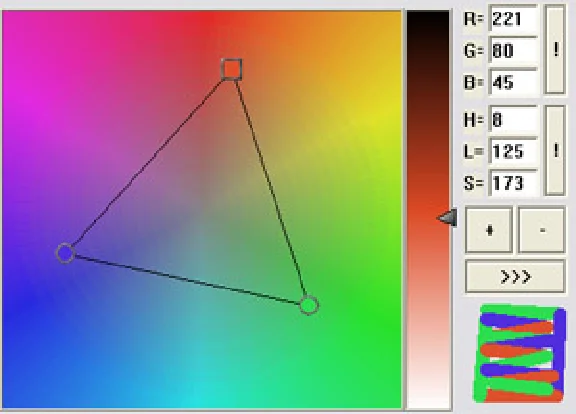Click the B value input field
576x414 pixels.
click(514, 82)
